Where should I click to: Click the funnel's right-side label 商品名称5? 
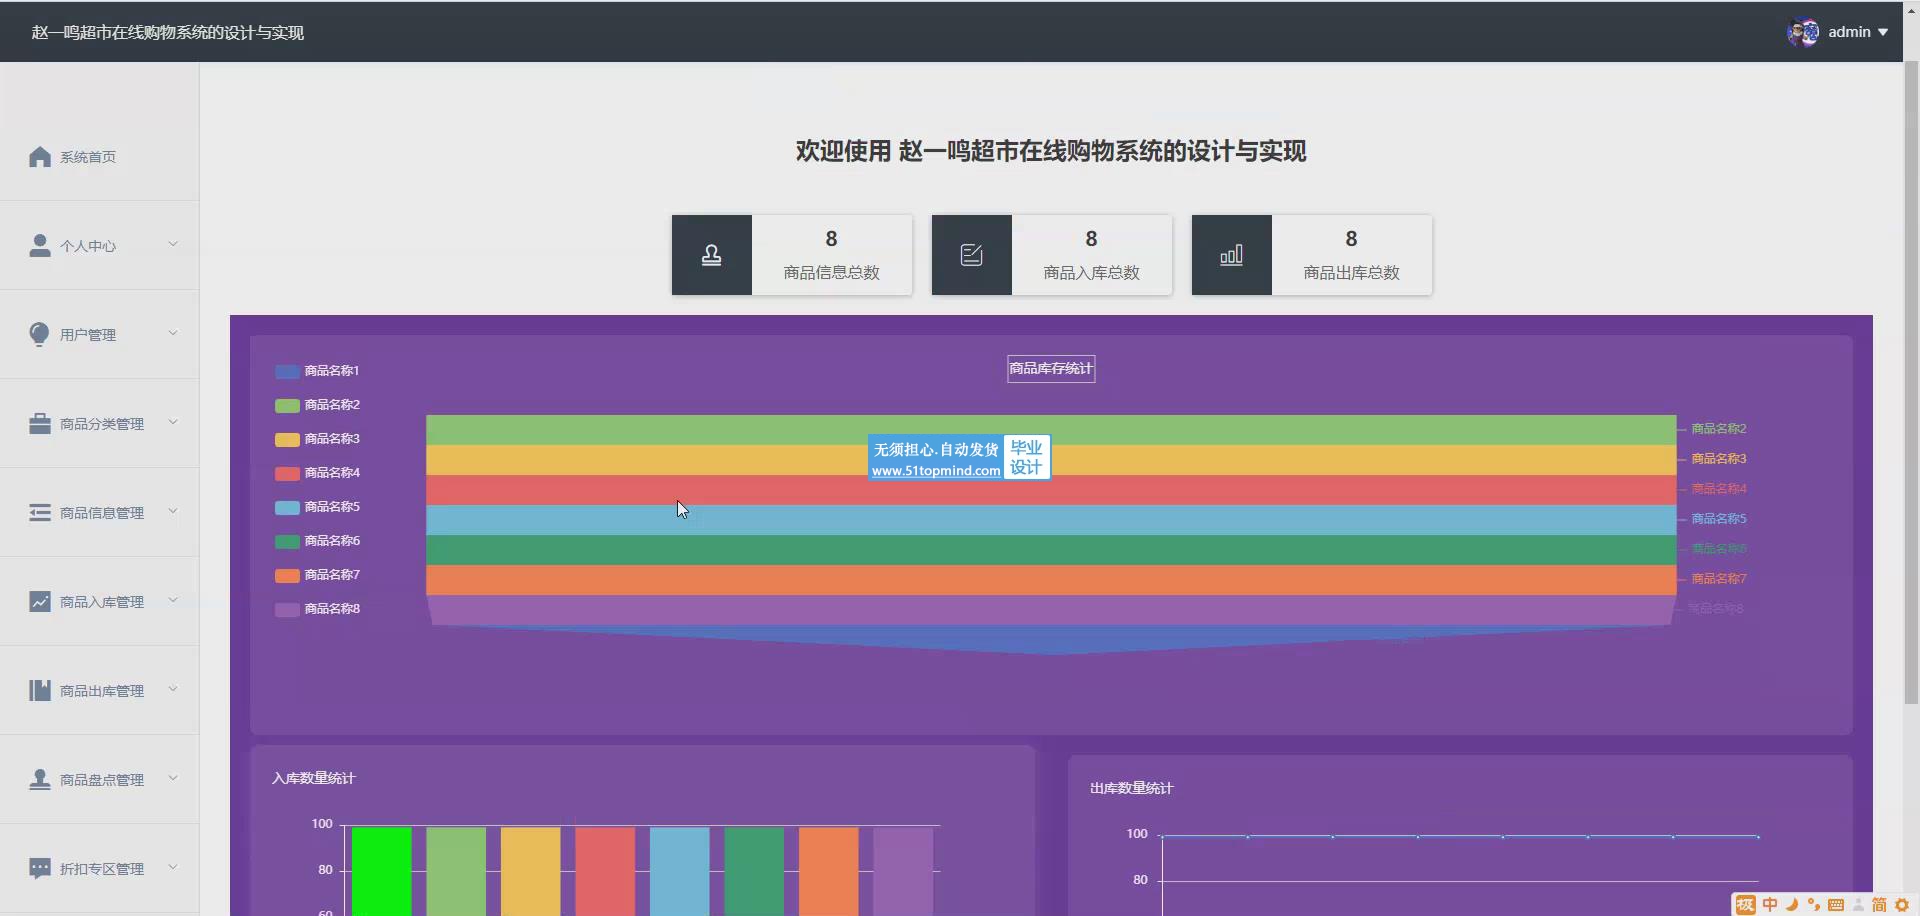[x=1718, y=519]
